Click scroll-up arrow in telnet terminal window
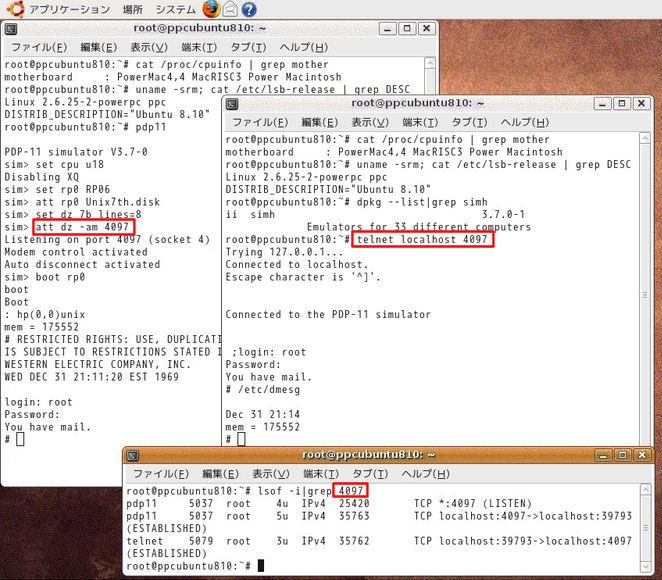Viewport: 662px width, 580px height. coord(645,138)
